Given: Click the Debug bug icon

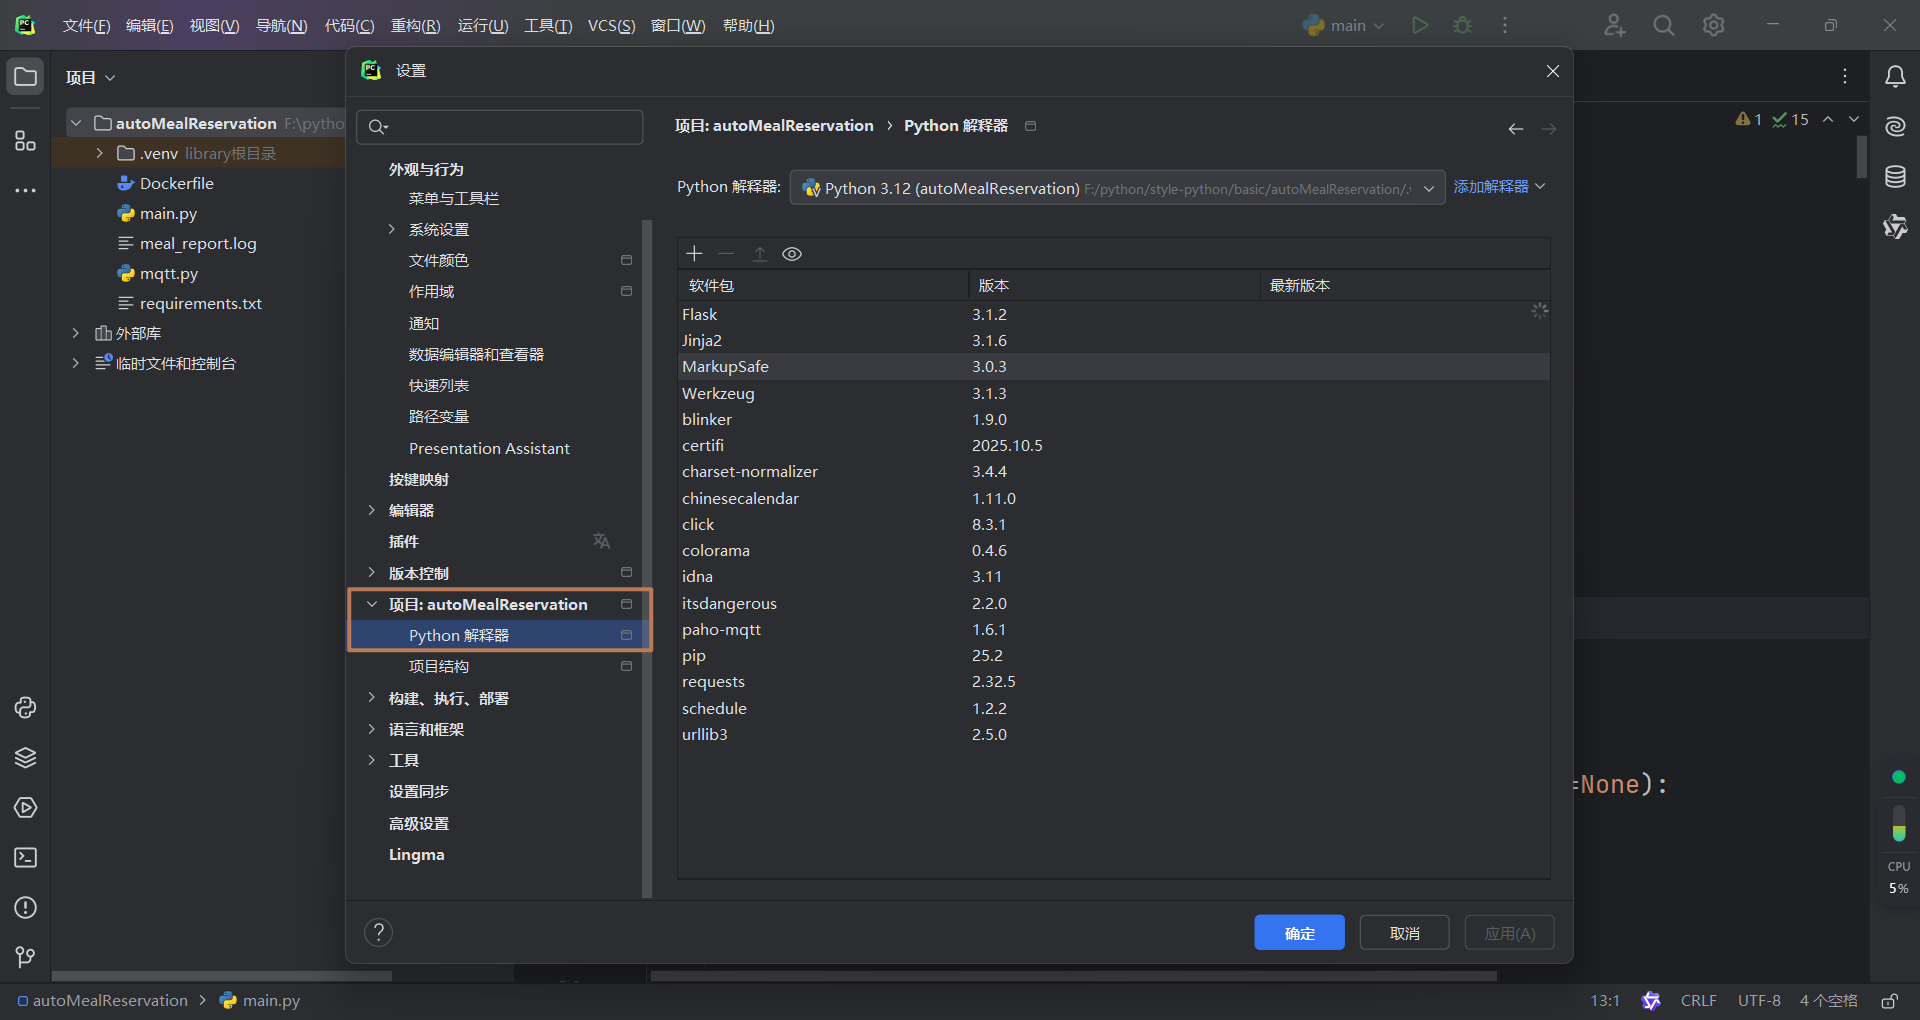Looking at the screenshot, I should pyautogui.click(x=1463, y=25).
